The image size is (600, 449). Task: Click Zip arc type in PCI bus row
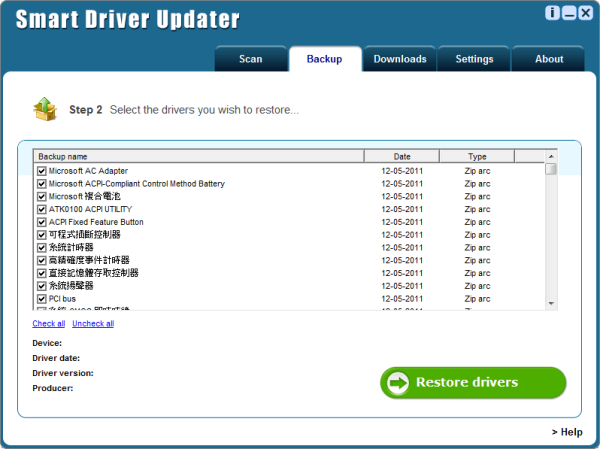477,299
